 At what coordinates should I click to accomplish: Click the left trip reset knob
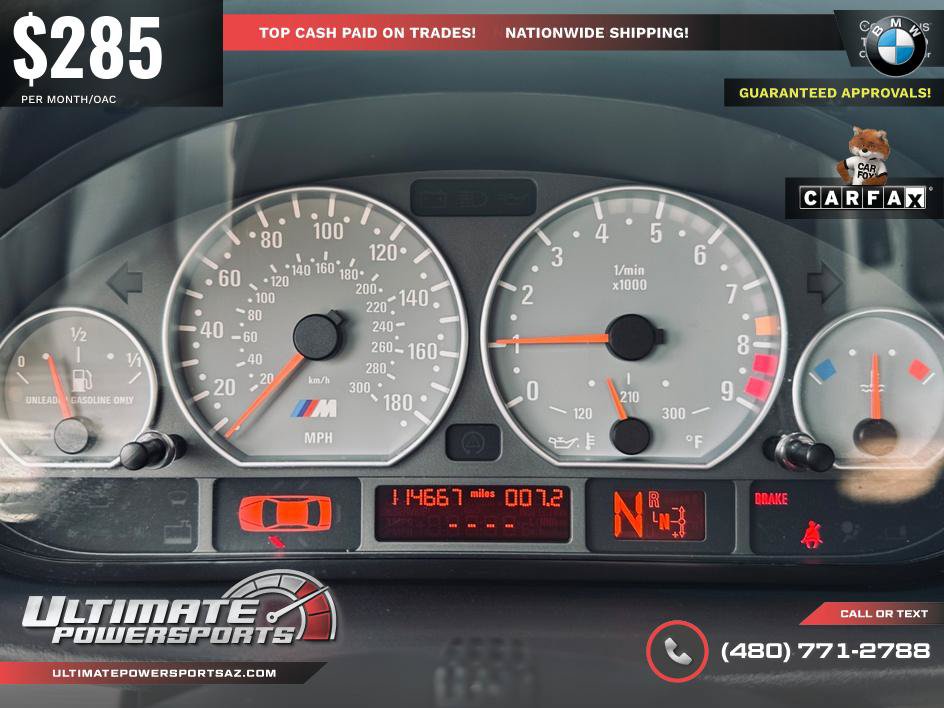(151, 450)
